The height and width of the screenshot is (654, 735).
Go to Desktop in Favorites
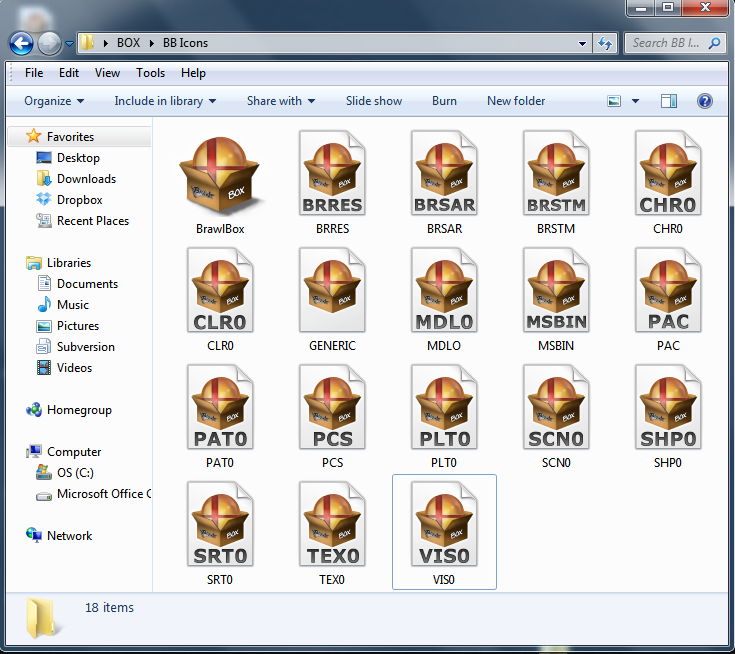[x=78, y=158]
